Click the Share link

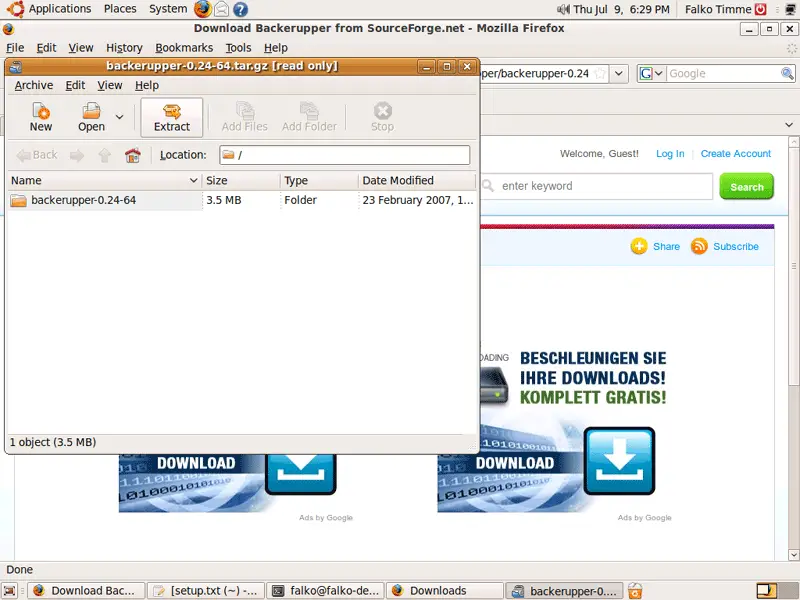click(666, 246)
